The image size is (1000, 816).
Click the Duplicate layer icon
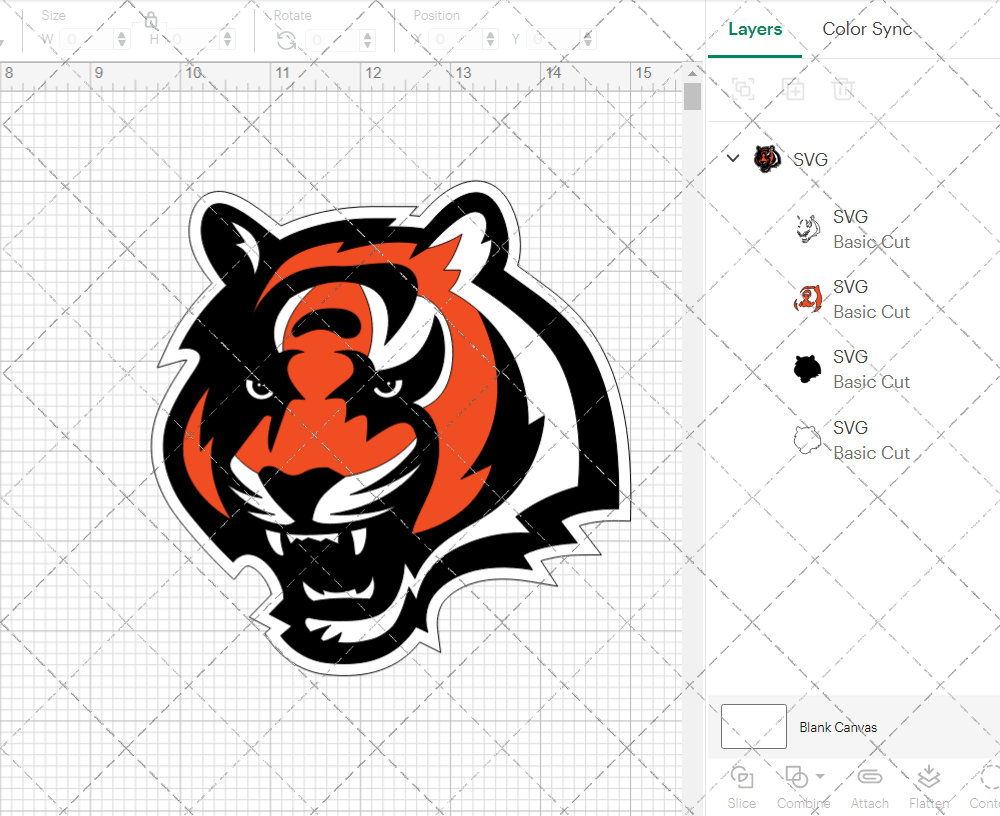793,89
